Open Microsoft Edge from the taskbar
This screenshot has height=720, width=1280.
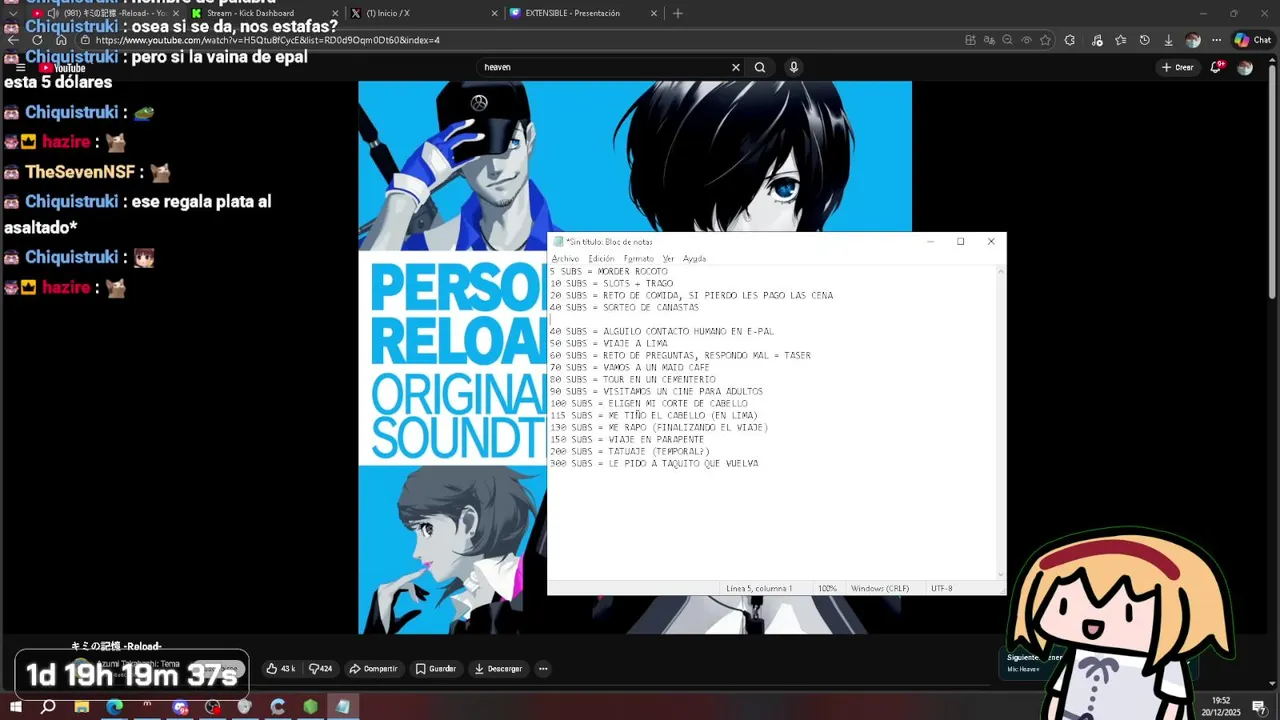click(115, 706)
